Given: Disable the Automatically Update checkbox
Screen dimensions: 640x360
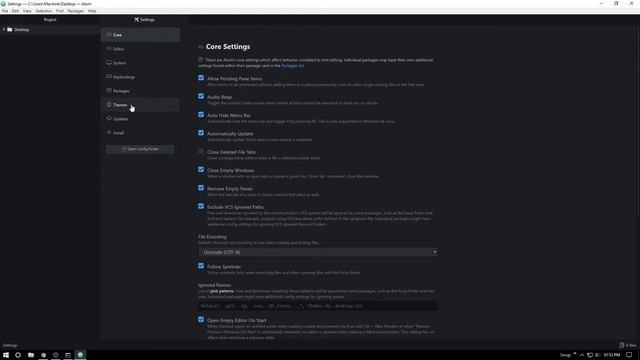Looking at the screenshot, I should tap(201, 133).
